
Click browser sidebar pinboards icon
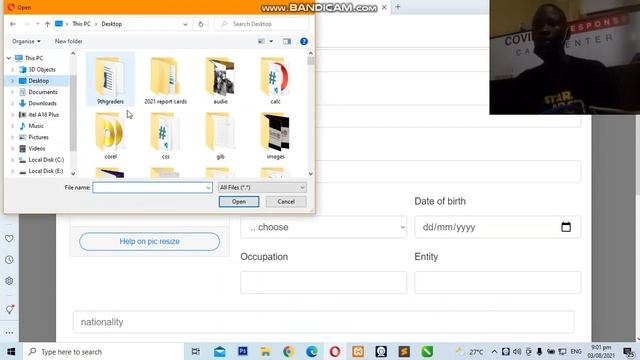click(x=9, y=309)
